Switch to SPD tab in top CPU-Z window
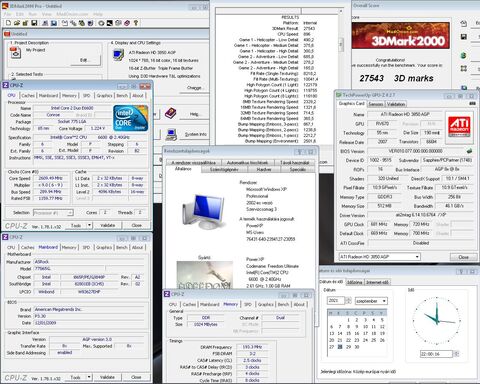The height and width of the screenshot is (384, 480). click(86, 96)
